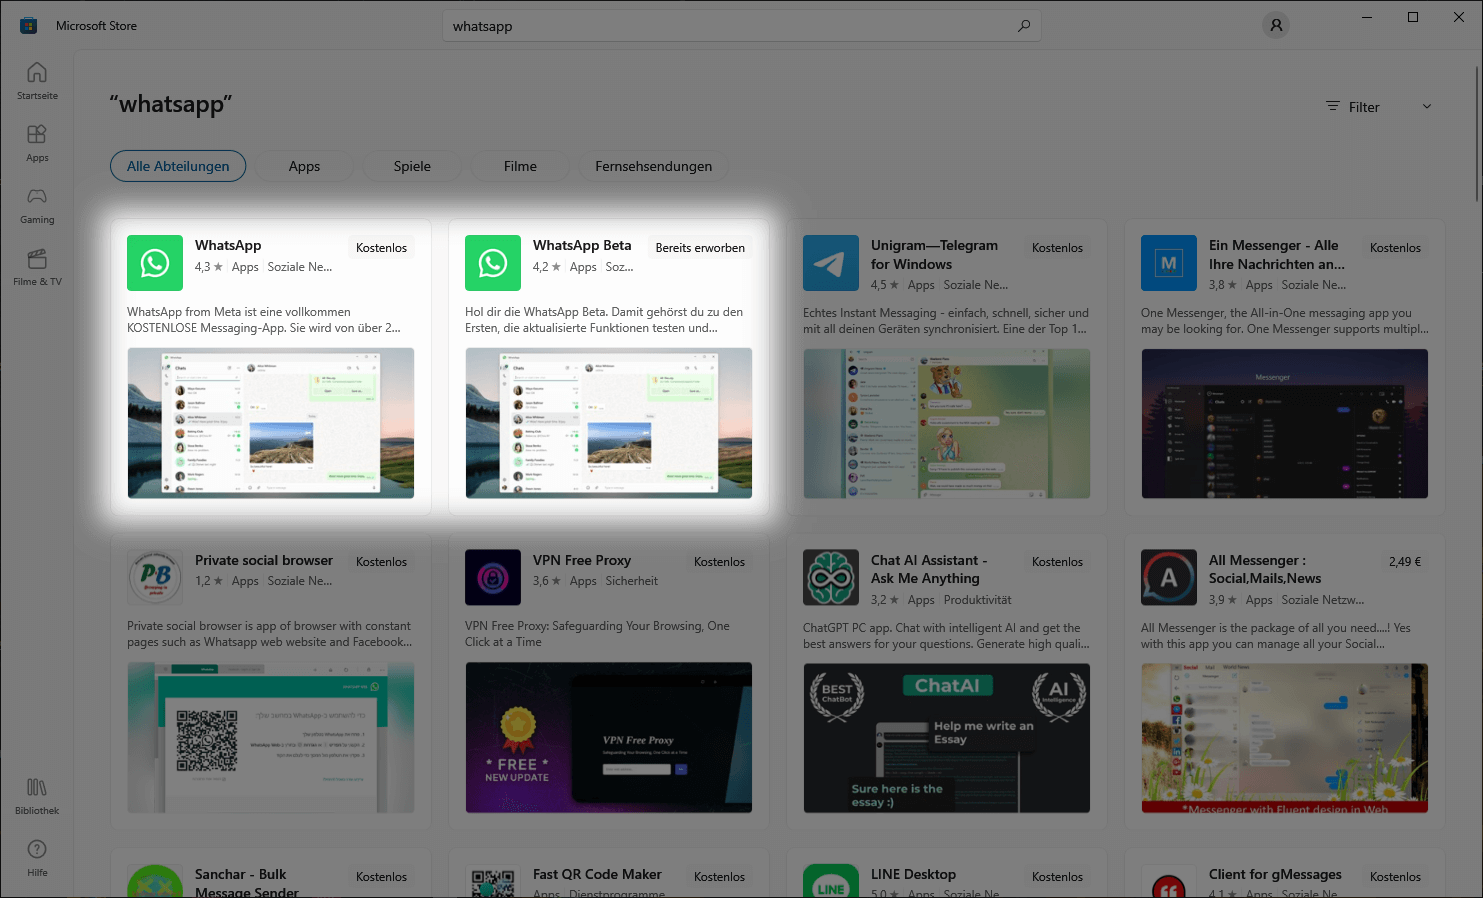1483x898 pixels.
Task: Click the Chat AI Assistant infinity icon
Action: (831, 577)
